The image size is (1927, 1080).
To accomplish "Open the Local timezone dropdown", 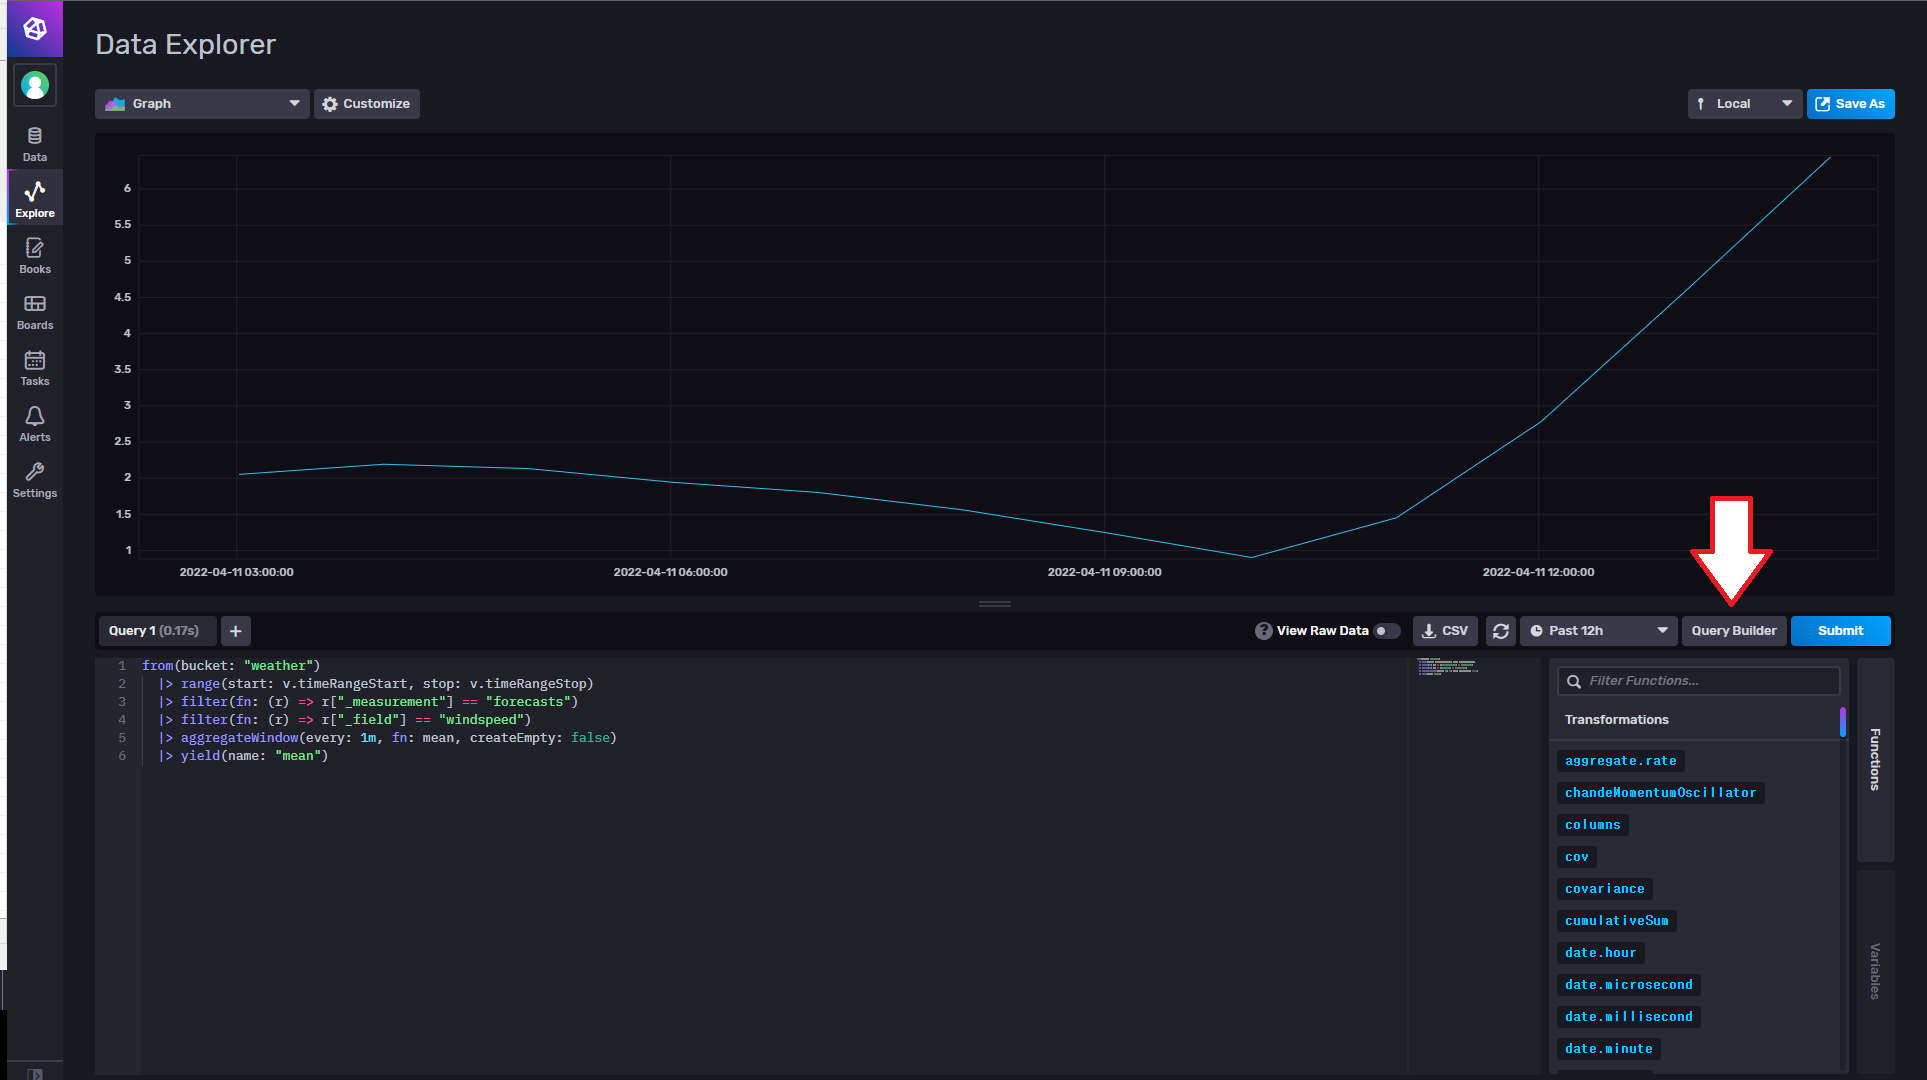I will click(x=1745, y=104).
